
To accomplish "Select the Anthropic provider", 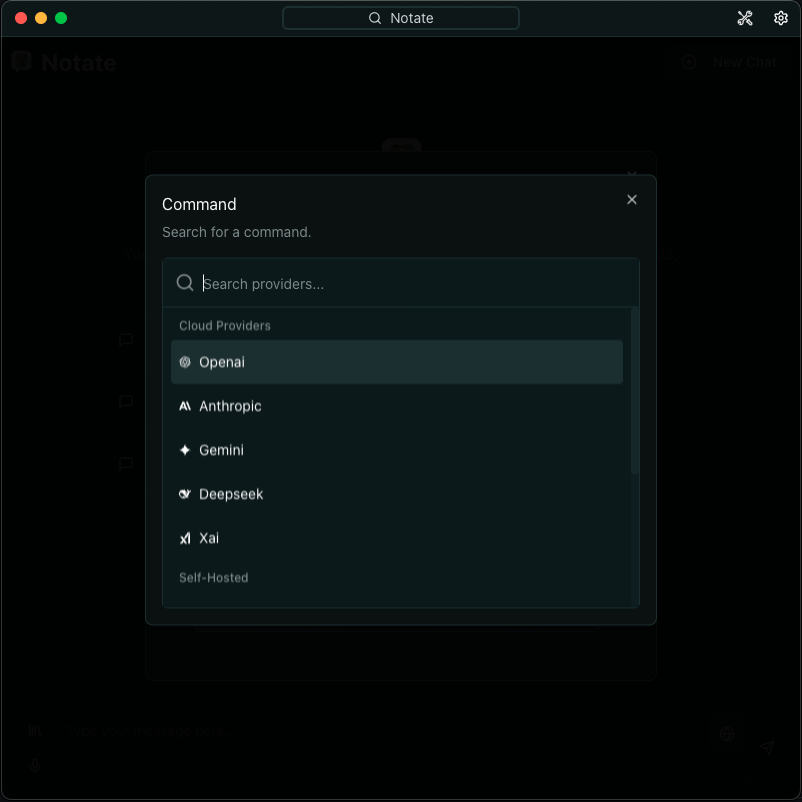I will point(396,406).
